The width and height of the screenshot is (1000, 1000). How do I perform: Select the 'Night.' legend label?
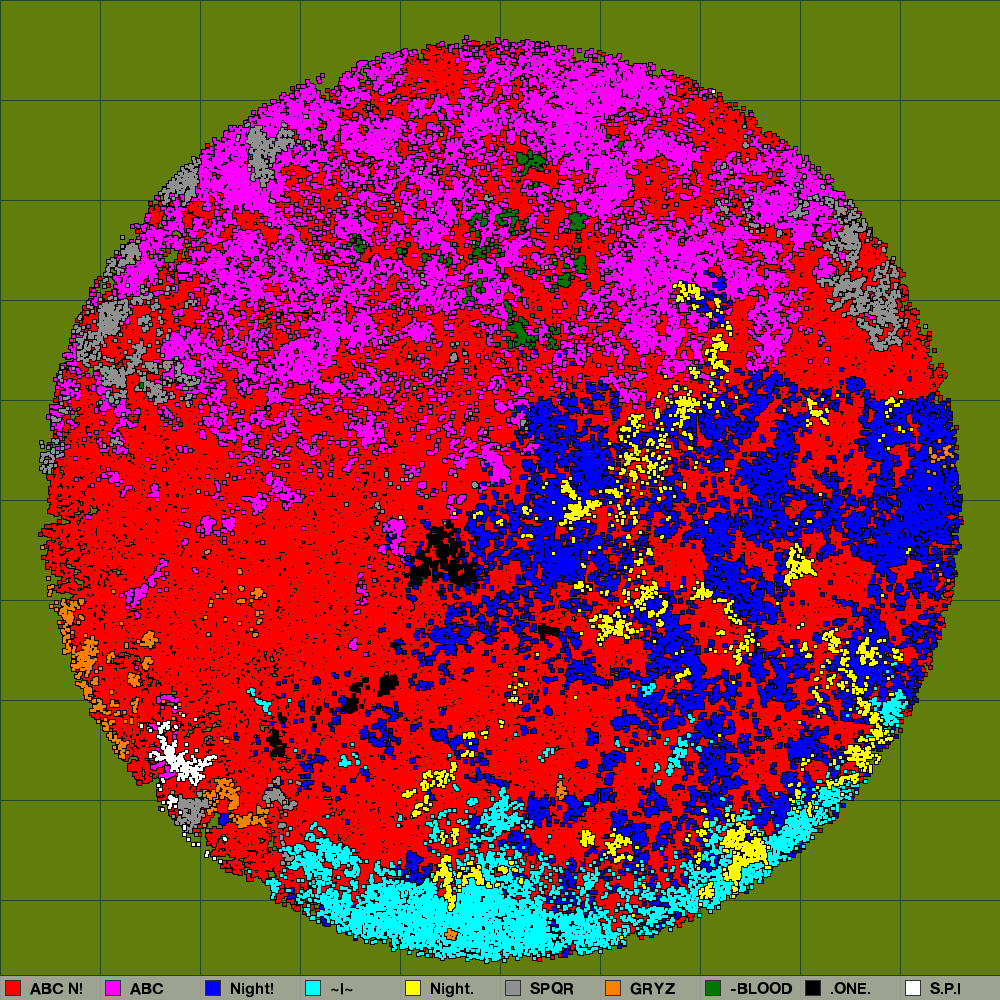click(x=452, y=989)
